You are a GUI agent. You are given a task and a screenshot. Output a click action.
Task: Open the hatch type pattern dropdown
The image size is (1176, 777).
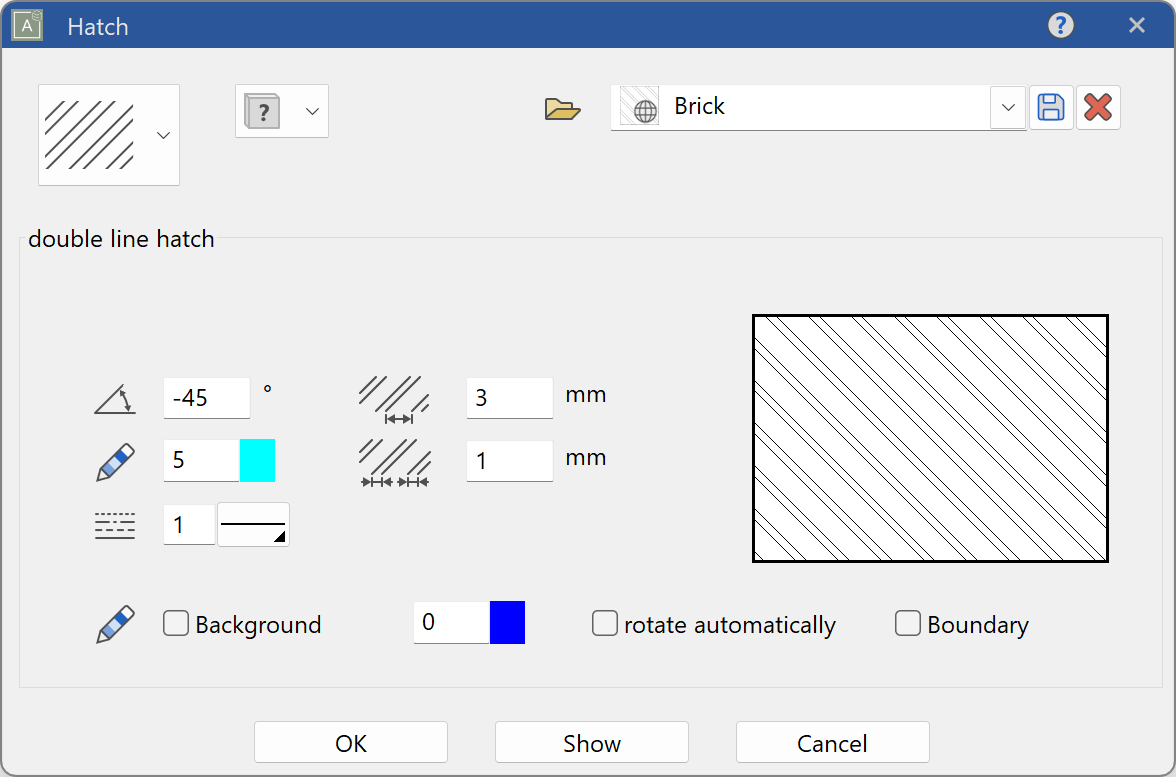[x=163, y=135]
